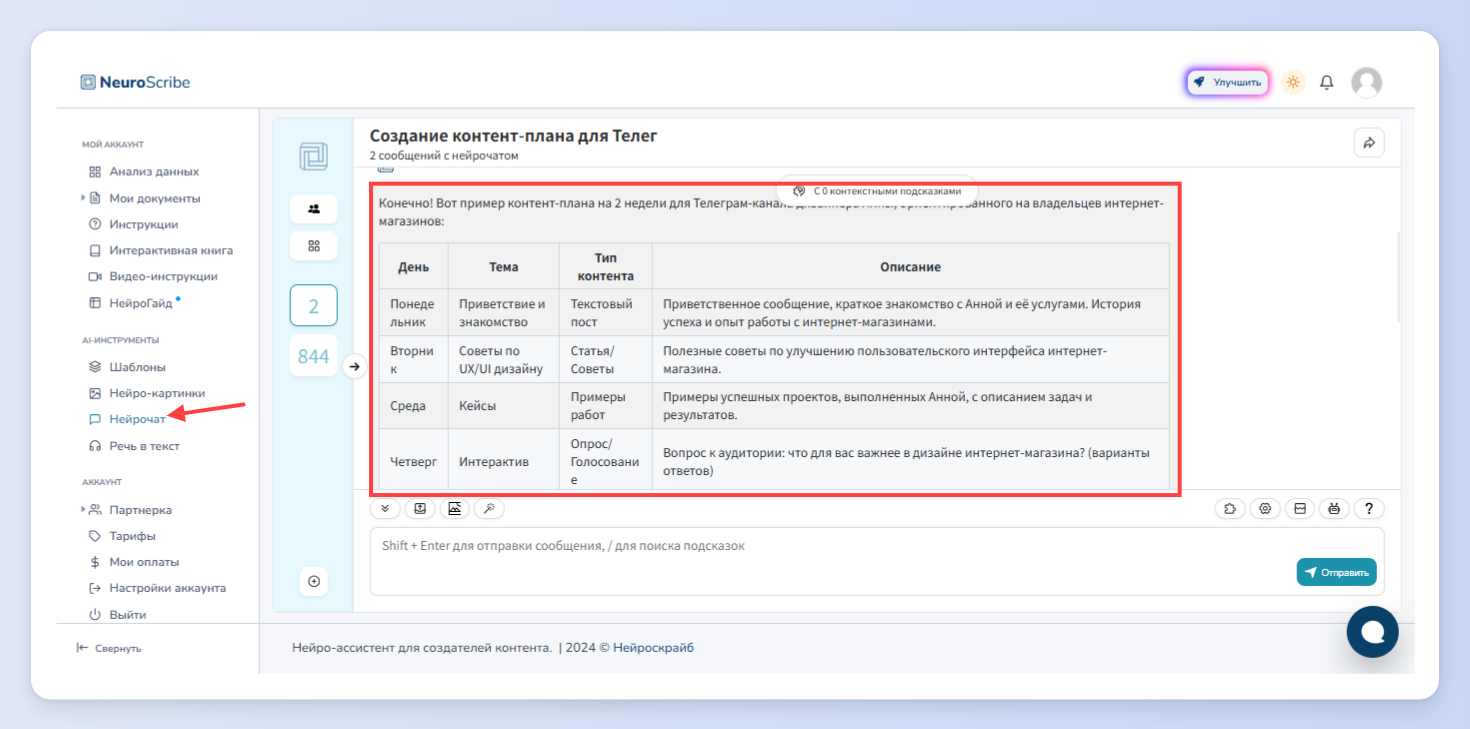Toggle light theme sun icon
The height and width of the screenshot is (729, 1470).
1293,82
